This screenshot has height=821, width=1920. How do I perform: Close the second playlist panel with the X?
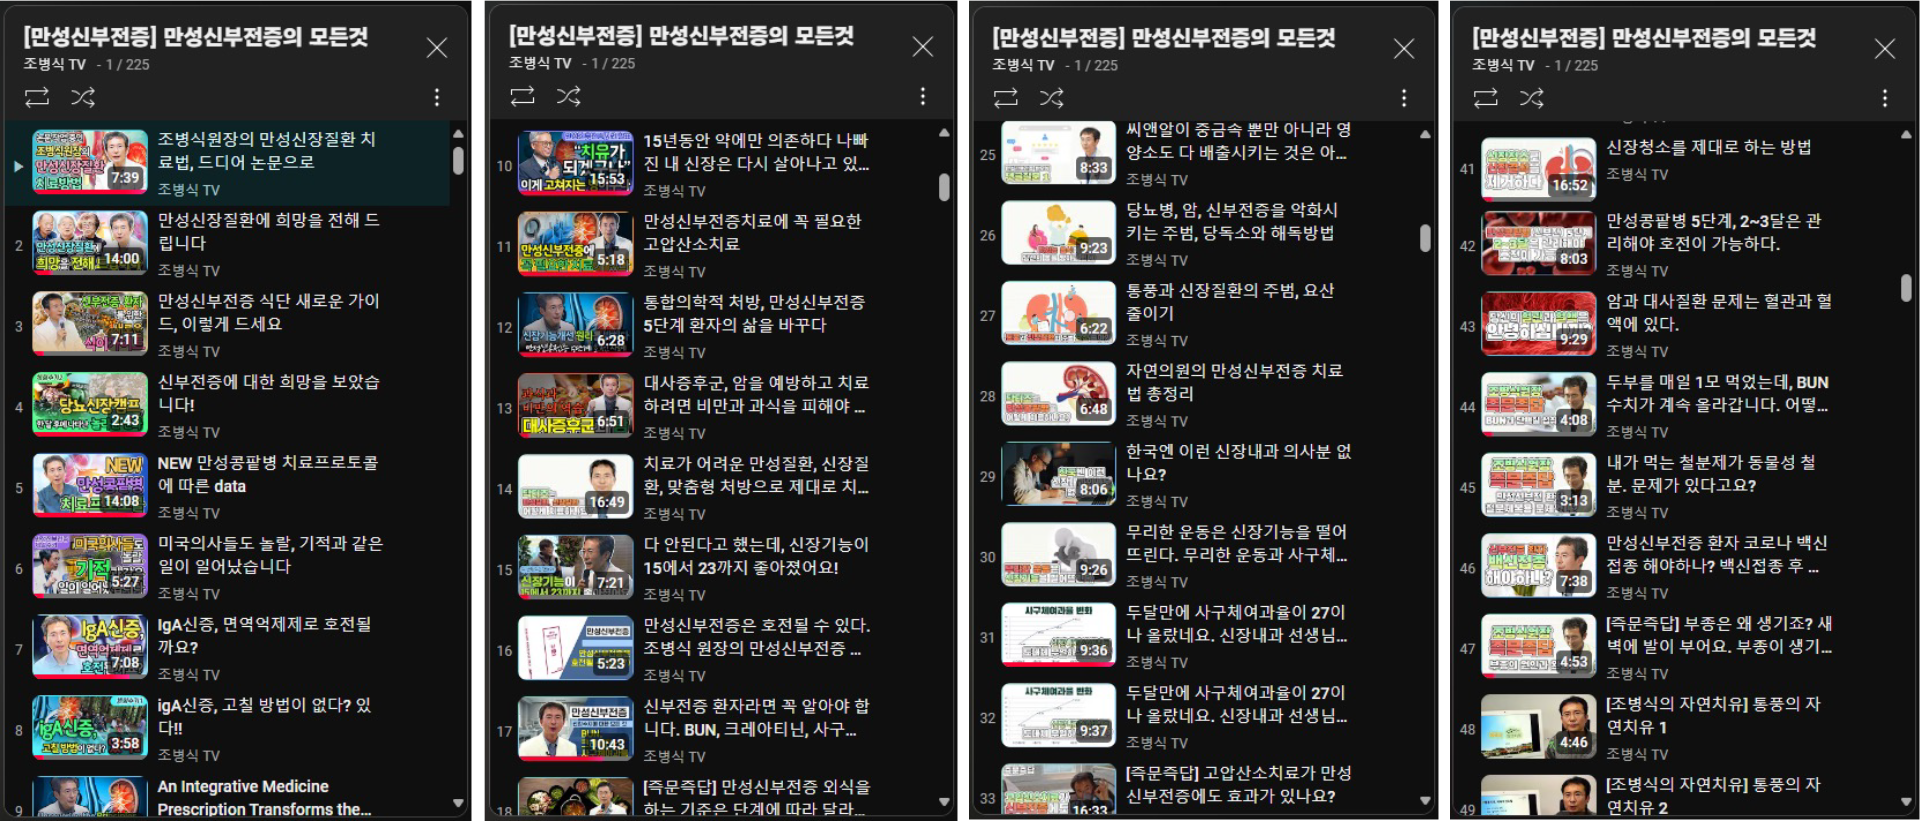coord(922,46)
